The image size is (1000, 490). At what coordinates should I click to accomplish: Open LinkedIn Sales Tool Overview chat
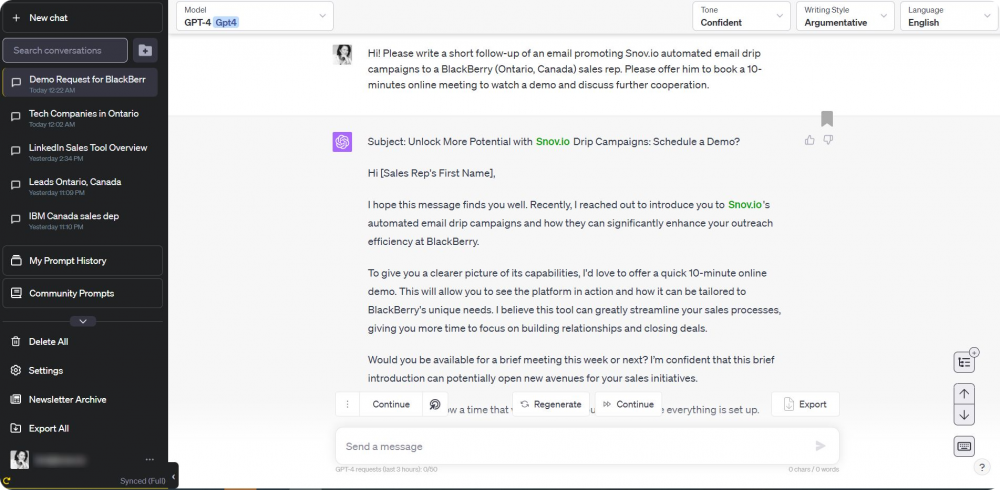pyautogui.click(x=80, y=151)
